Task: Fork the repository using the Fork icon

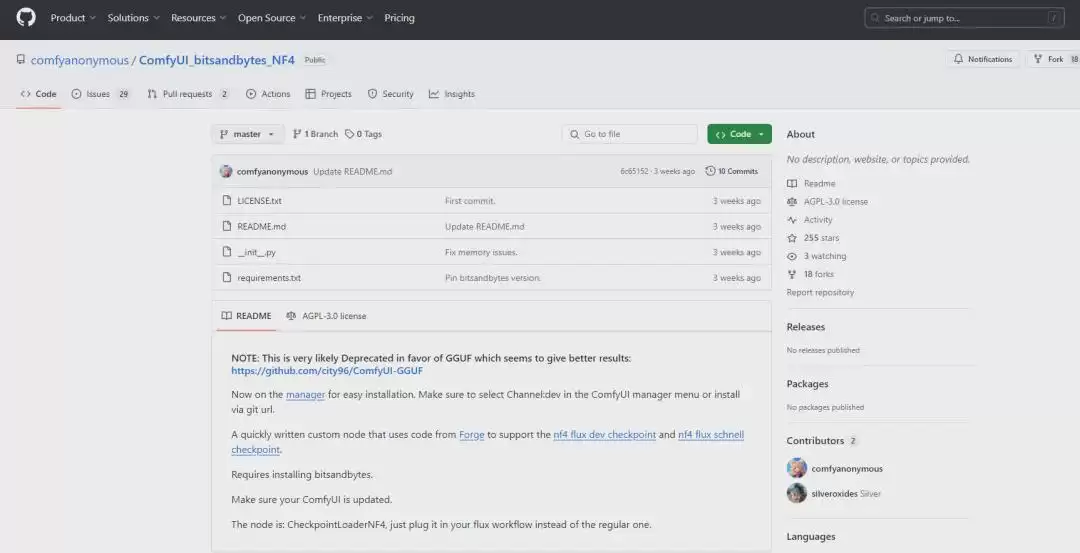Action: pyautogui.click(x=1038, y=59)
